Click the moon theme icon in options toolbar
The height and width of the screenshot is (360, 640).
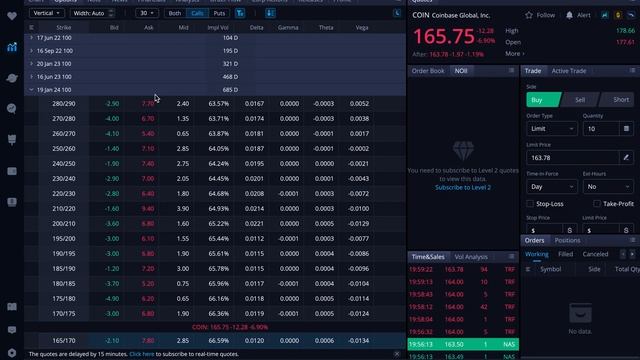pos(397,13)
